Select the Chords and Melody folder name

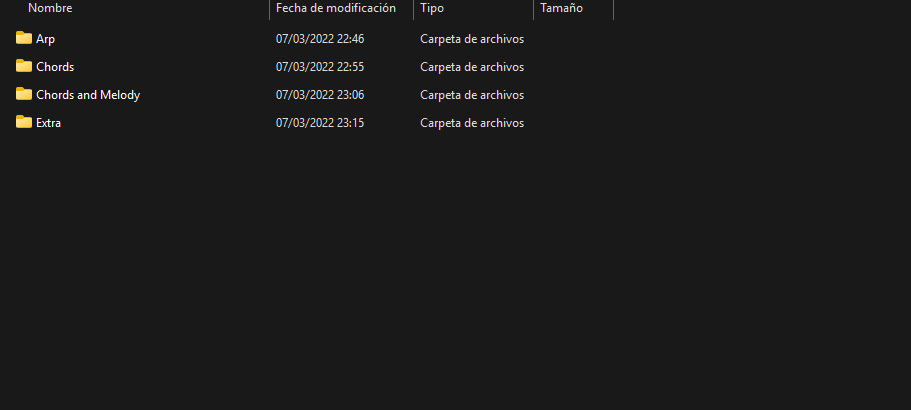pos(88,95)
